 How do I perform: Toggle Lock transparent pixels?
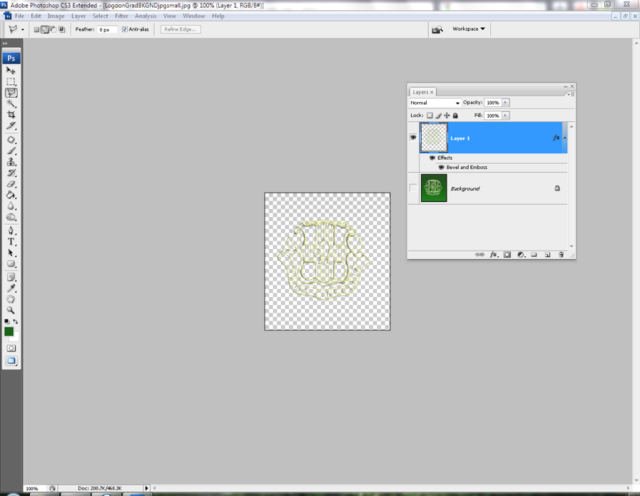point(430,116)
